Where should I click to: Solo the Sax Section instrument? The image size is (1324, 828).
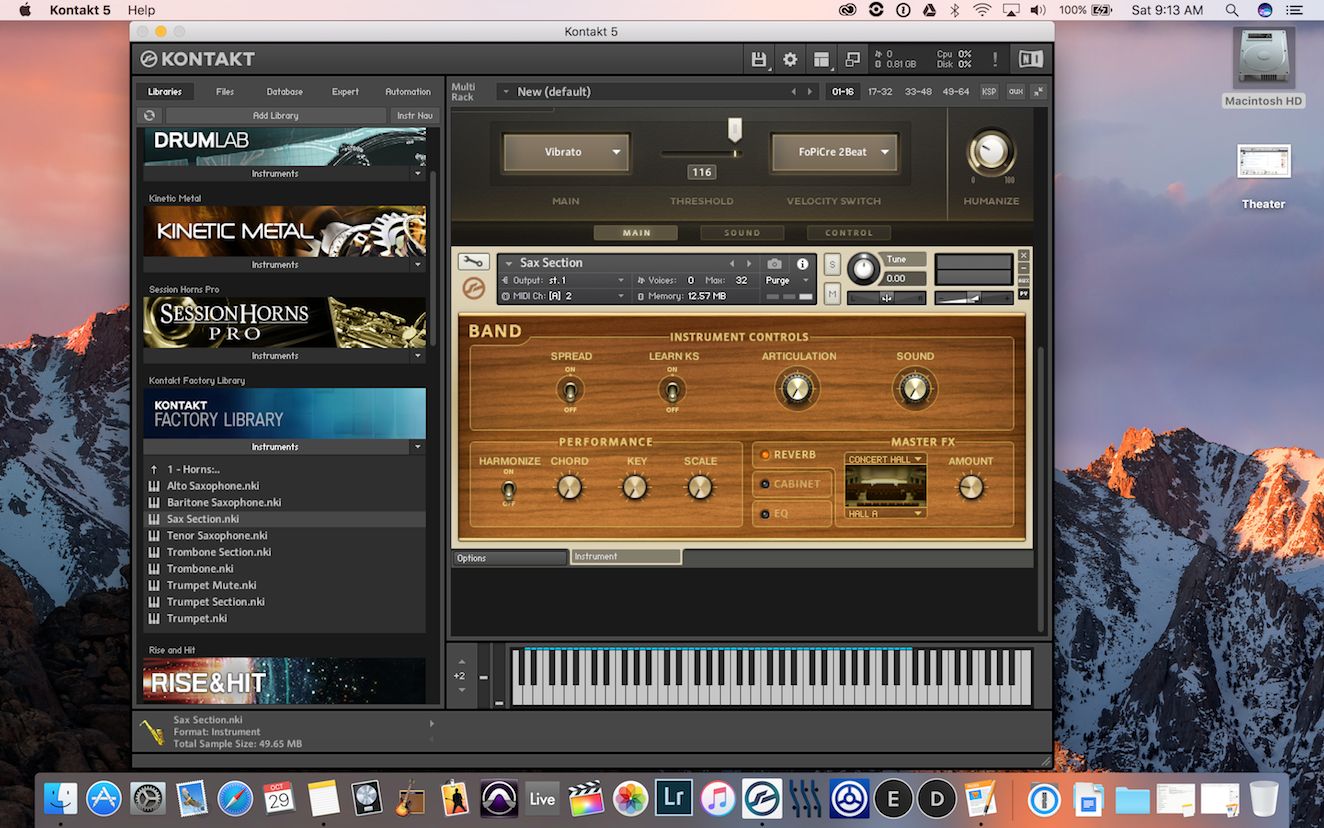[832, 265]
